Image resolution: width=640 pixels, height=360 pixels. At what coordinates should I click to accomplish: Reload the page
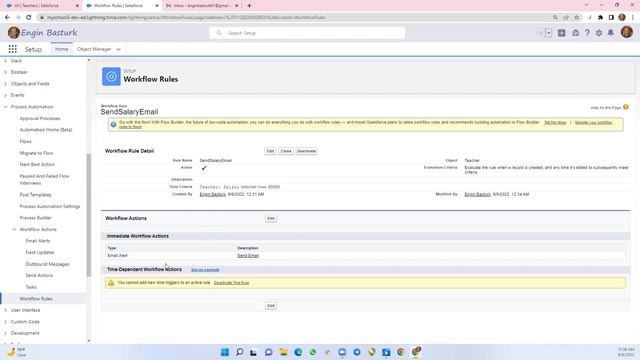click(29, 18)
